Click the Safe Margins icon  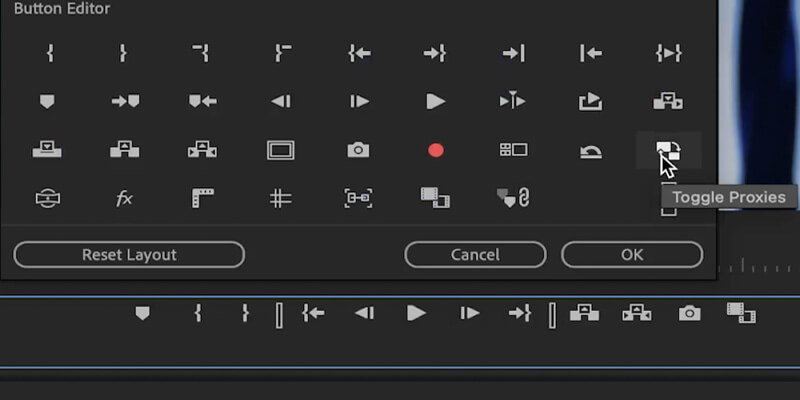pos(281,150)
